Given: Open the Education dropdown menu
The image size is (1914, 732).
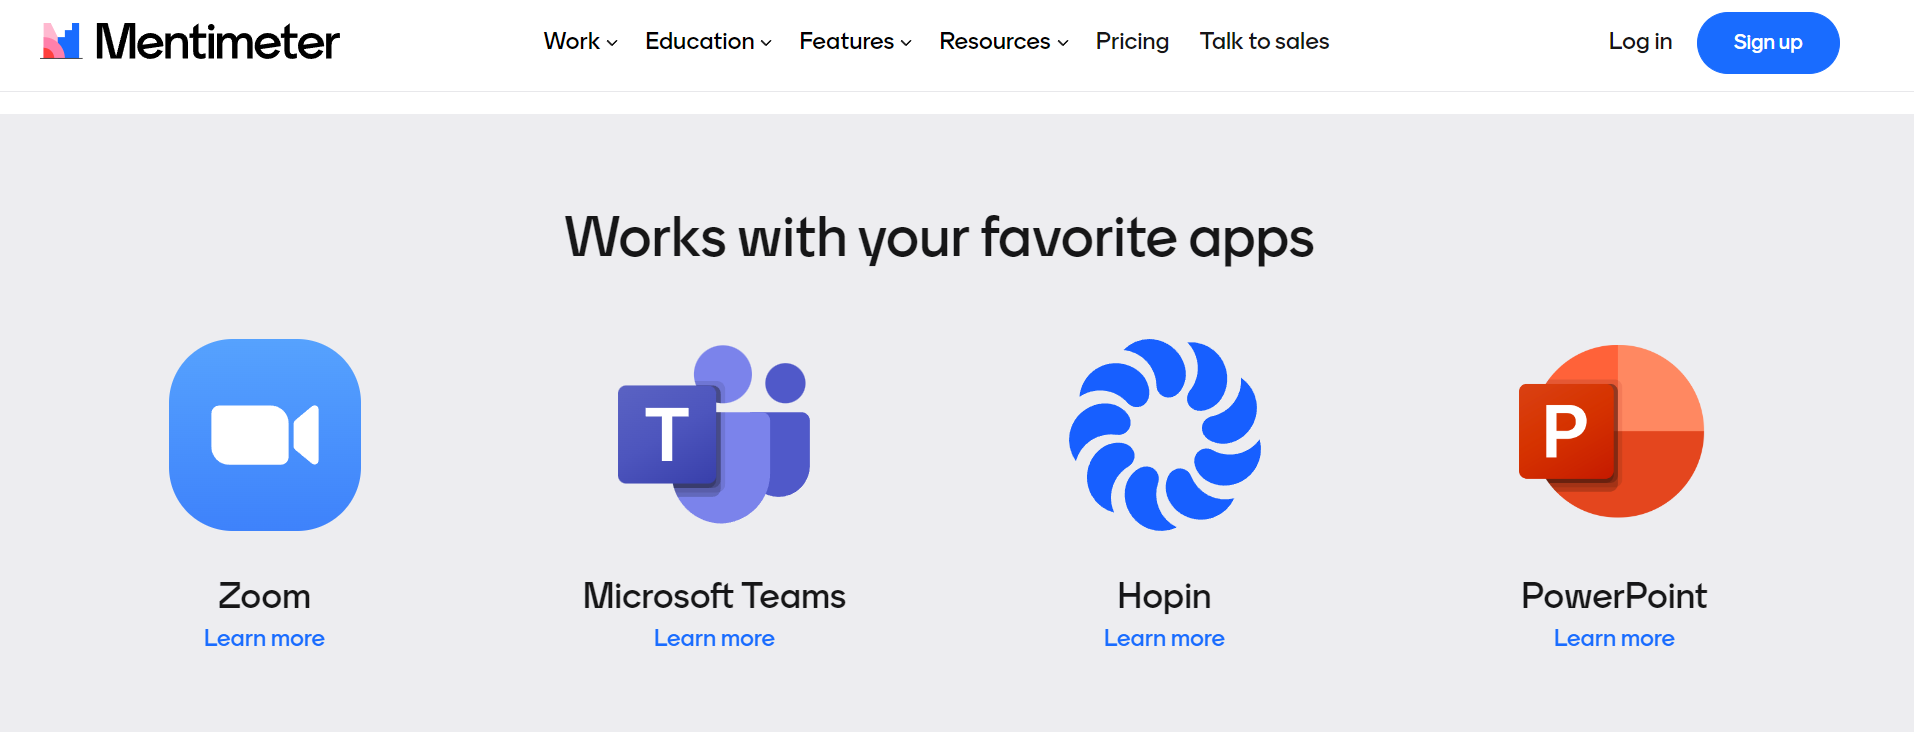Looking at the screenshot, I should pyautogui.click(x=708, y=42).
